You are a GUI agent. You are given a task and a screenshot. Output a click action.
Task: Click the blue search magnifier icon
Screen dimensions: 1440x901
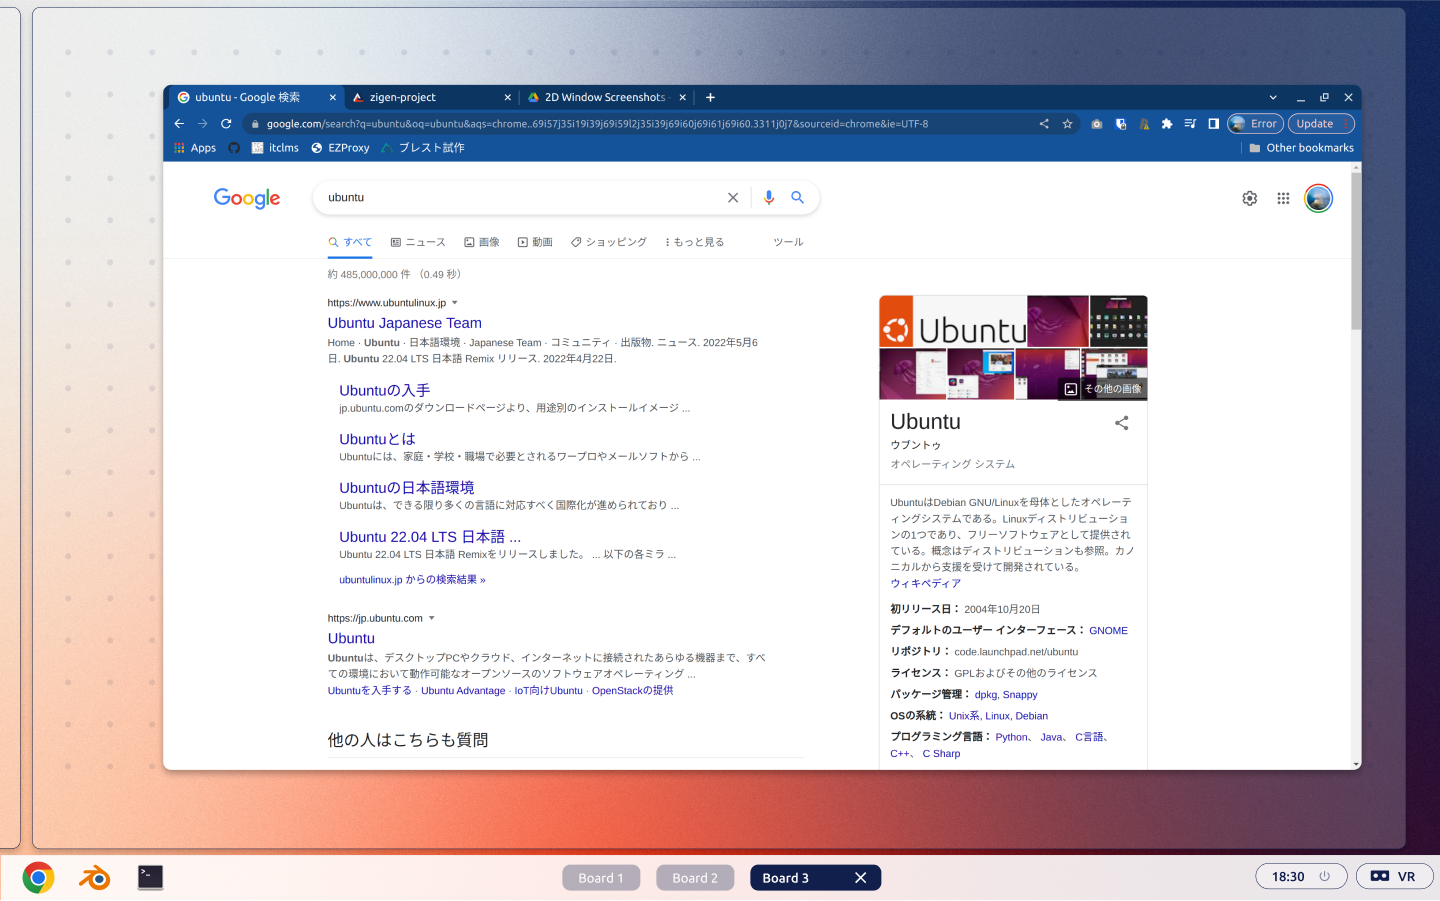click(x=797, y=198)
